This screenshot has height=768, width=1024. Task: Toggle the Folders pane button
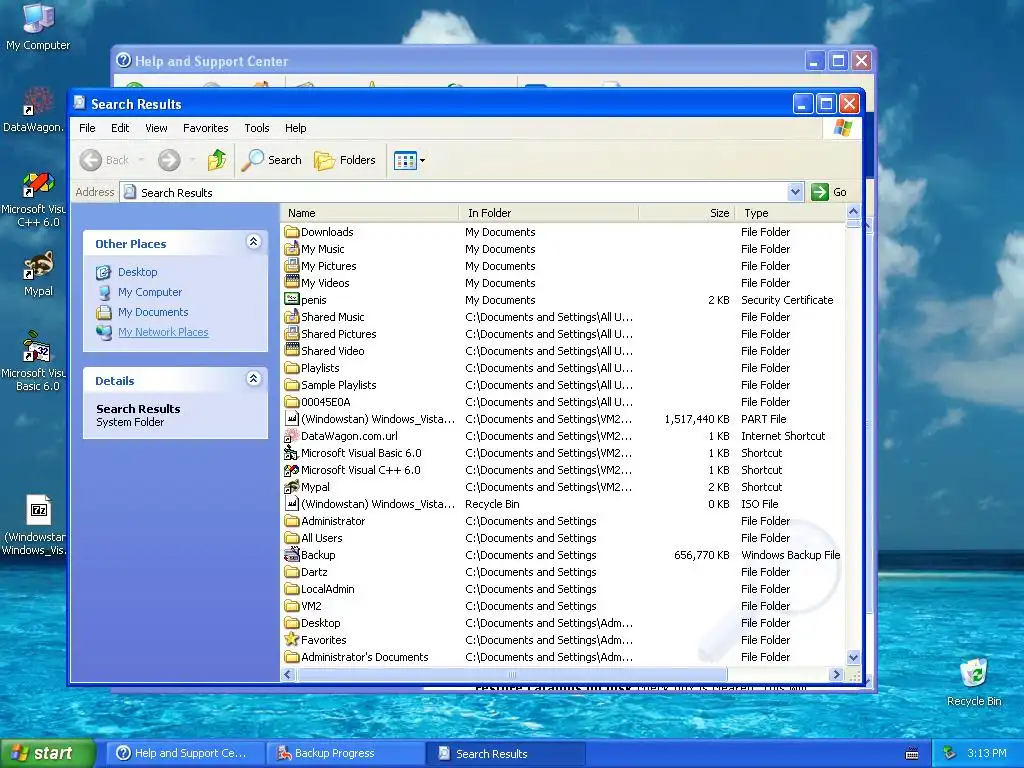coord(345,160)
